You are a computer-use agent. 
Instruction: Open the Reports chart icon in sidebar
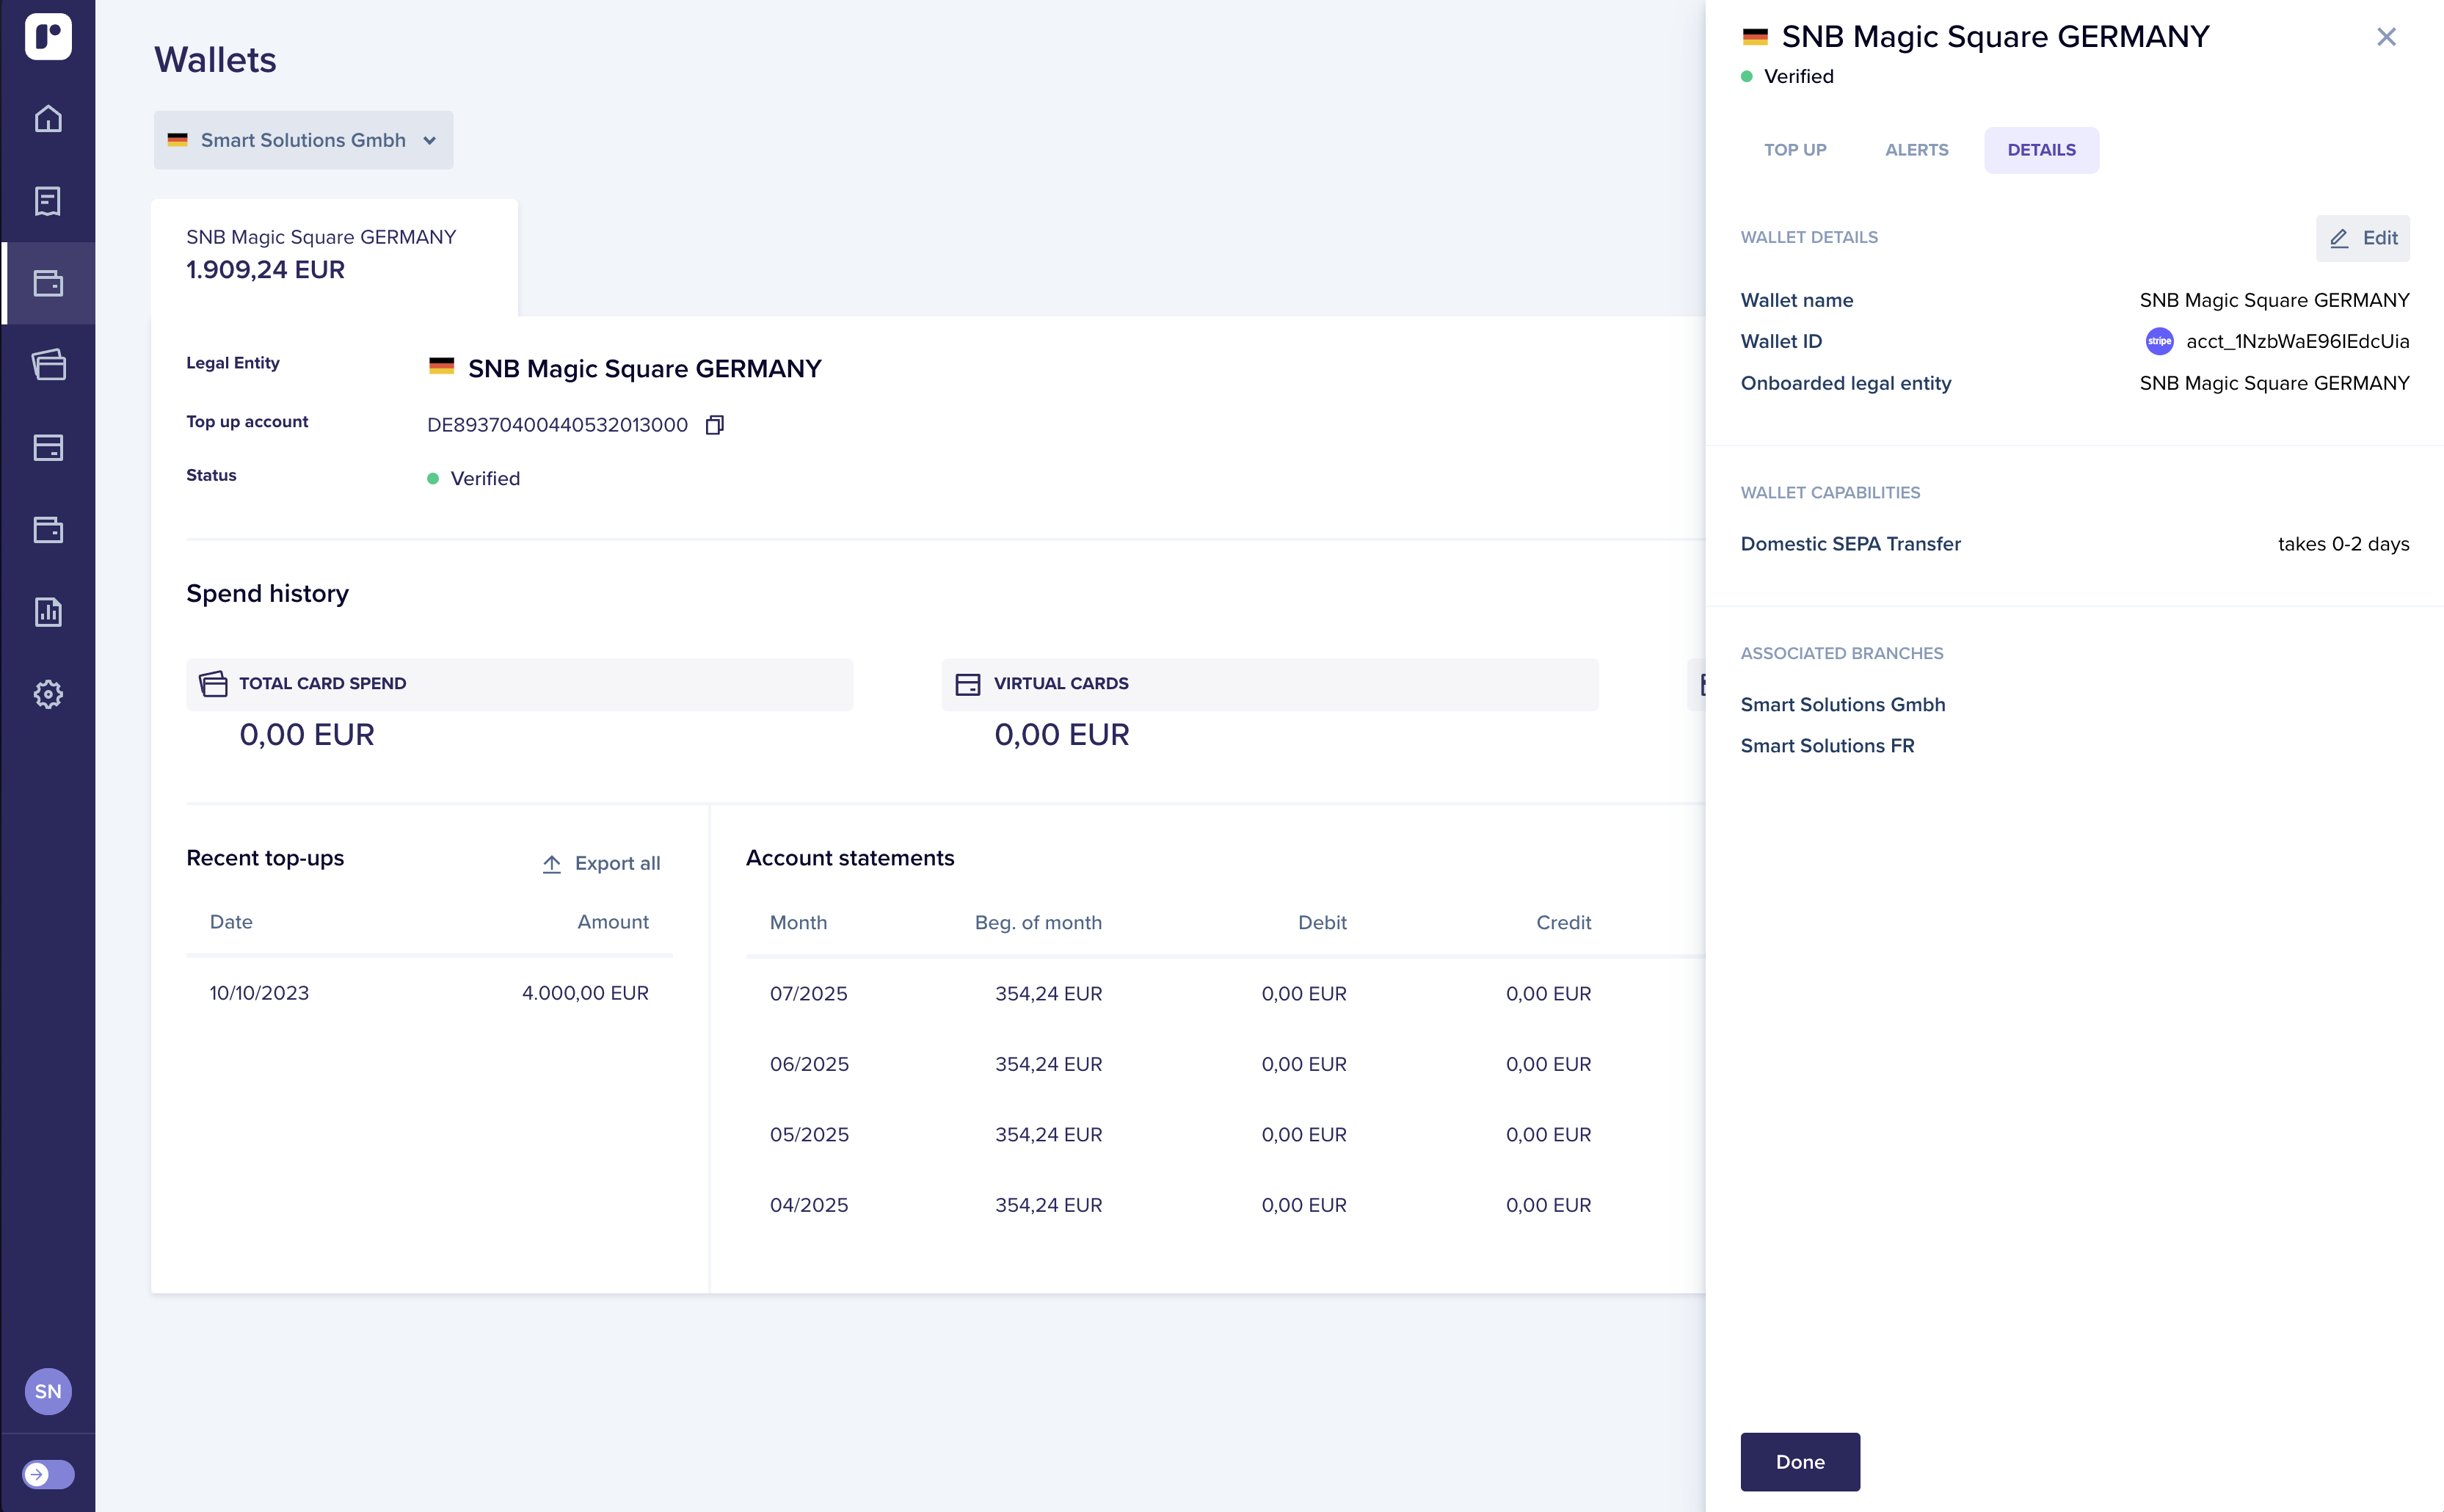coord(48,611)
